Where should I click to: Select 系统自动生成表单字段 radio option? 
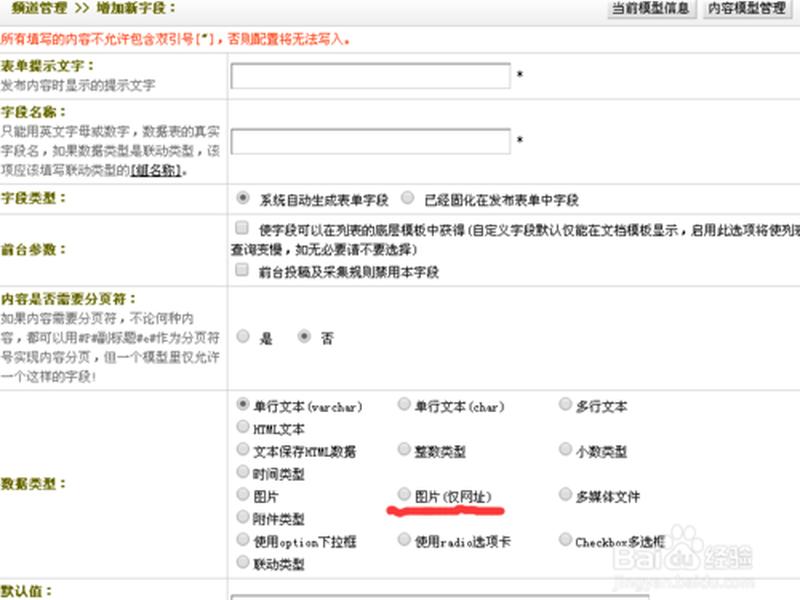click(x=243, y=197)
